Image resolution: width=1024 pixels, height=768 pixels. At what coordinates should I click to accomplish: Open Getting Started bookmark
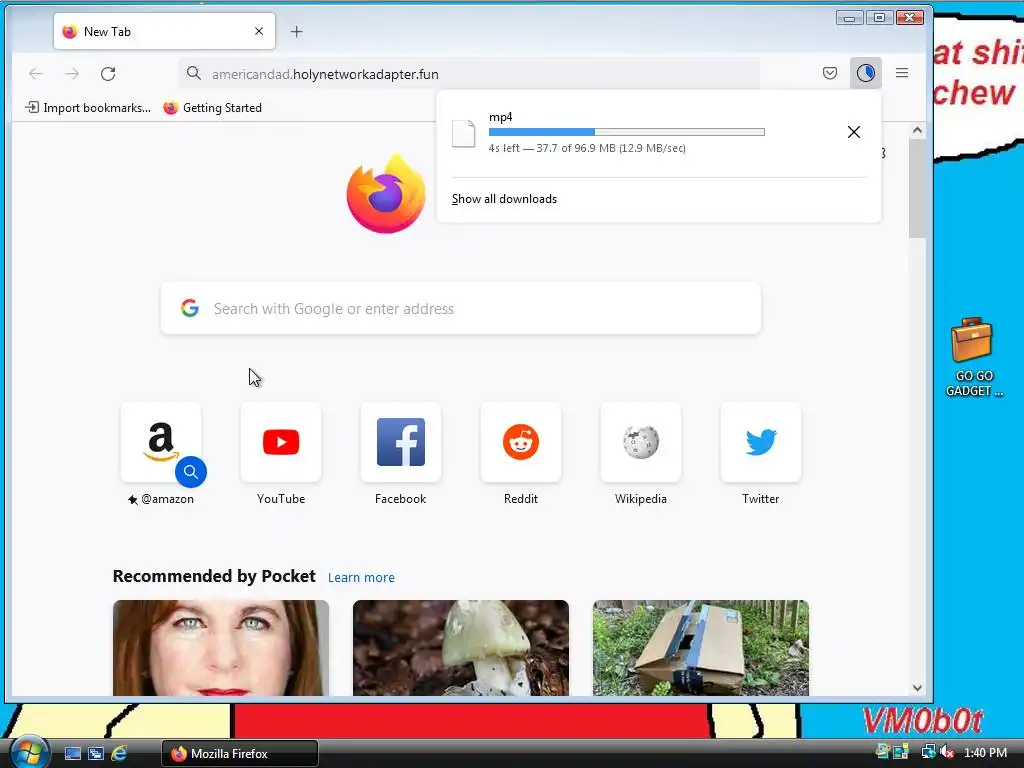212,108
